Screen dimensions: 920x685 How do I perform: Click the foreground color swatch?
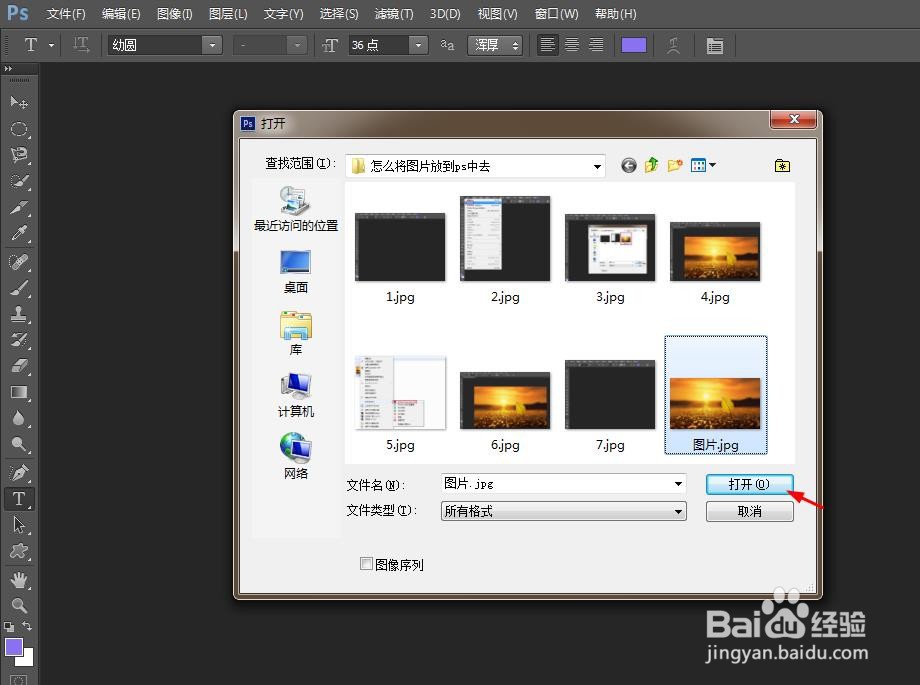pos(13,647)
